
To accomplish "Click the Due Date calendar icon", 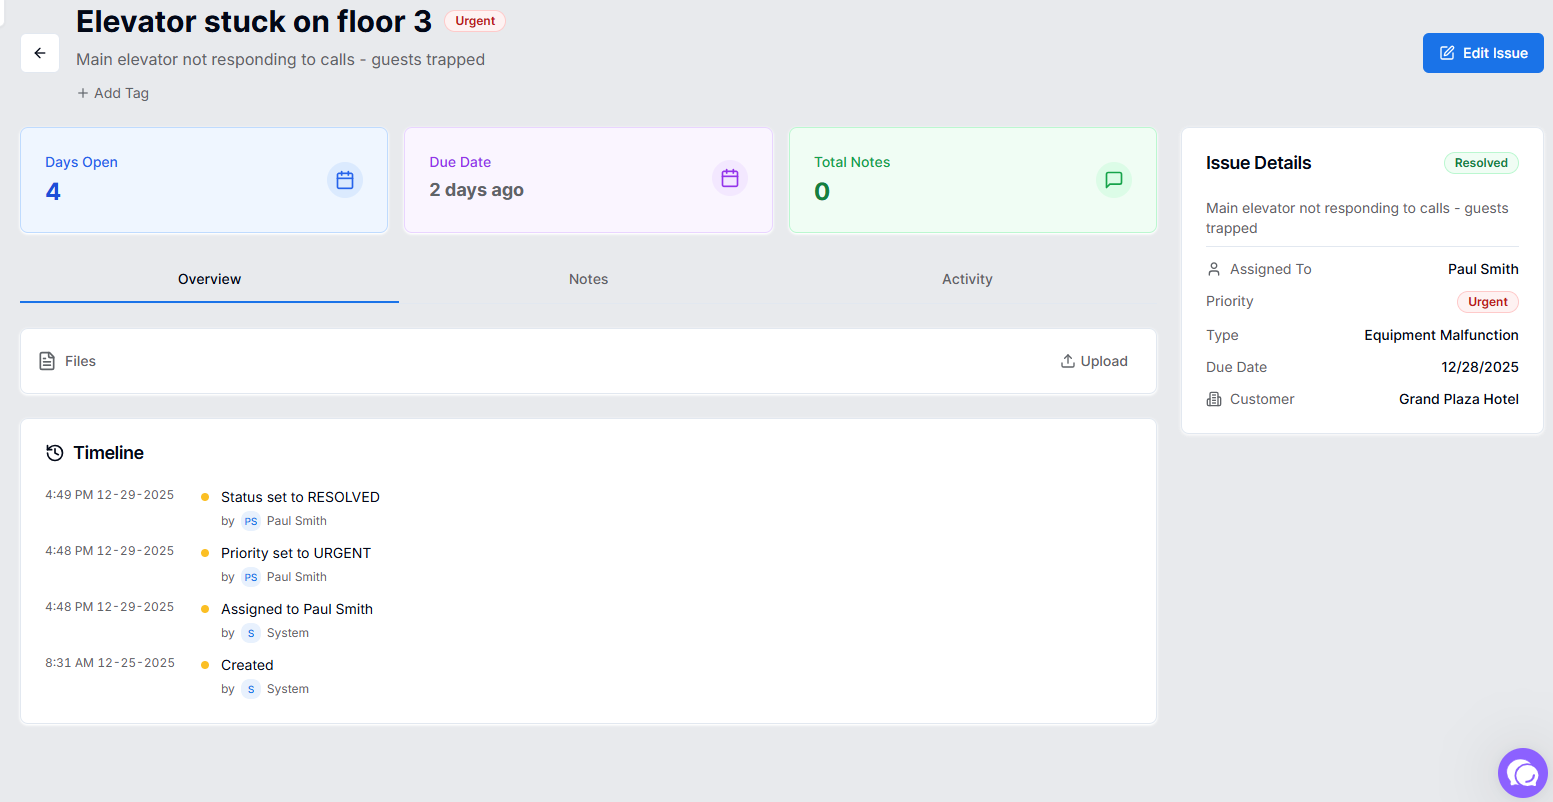I will 729,177.
